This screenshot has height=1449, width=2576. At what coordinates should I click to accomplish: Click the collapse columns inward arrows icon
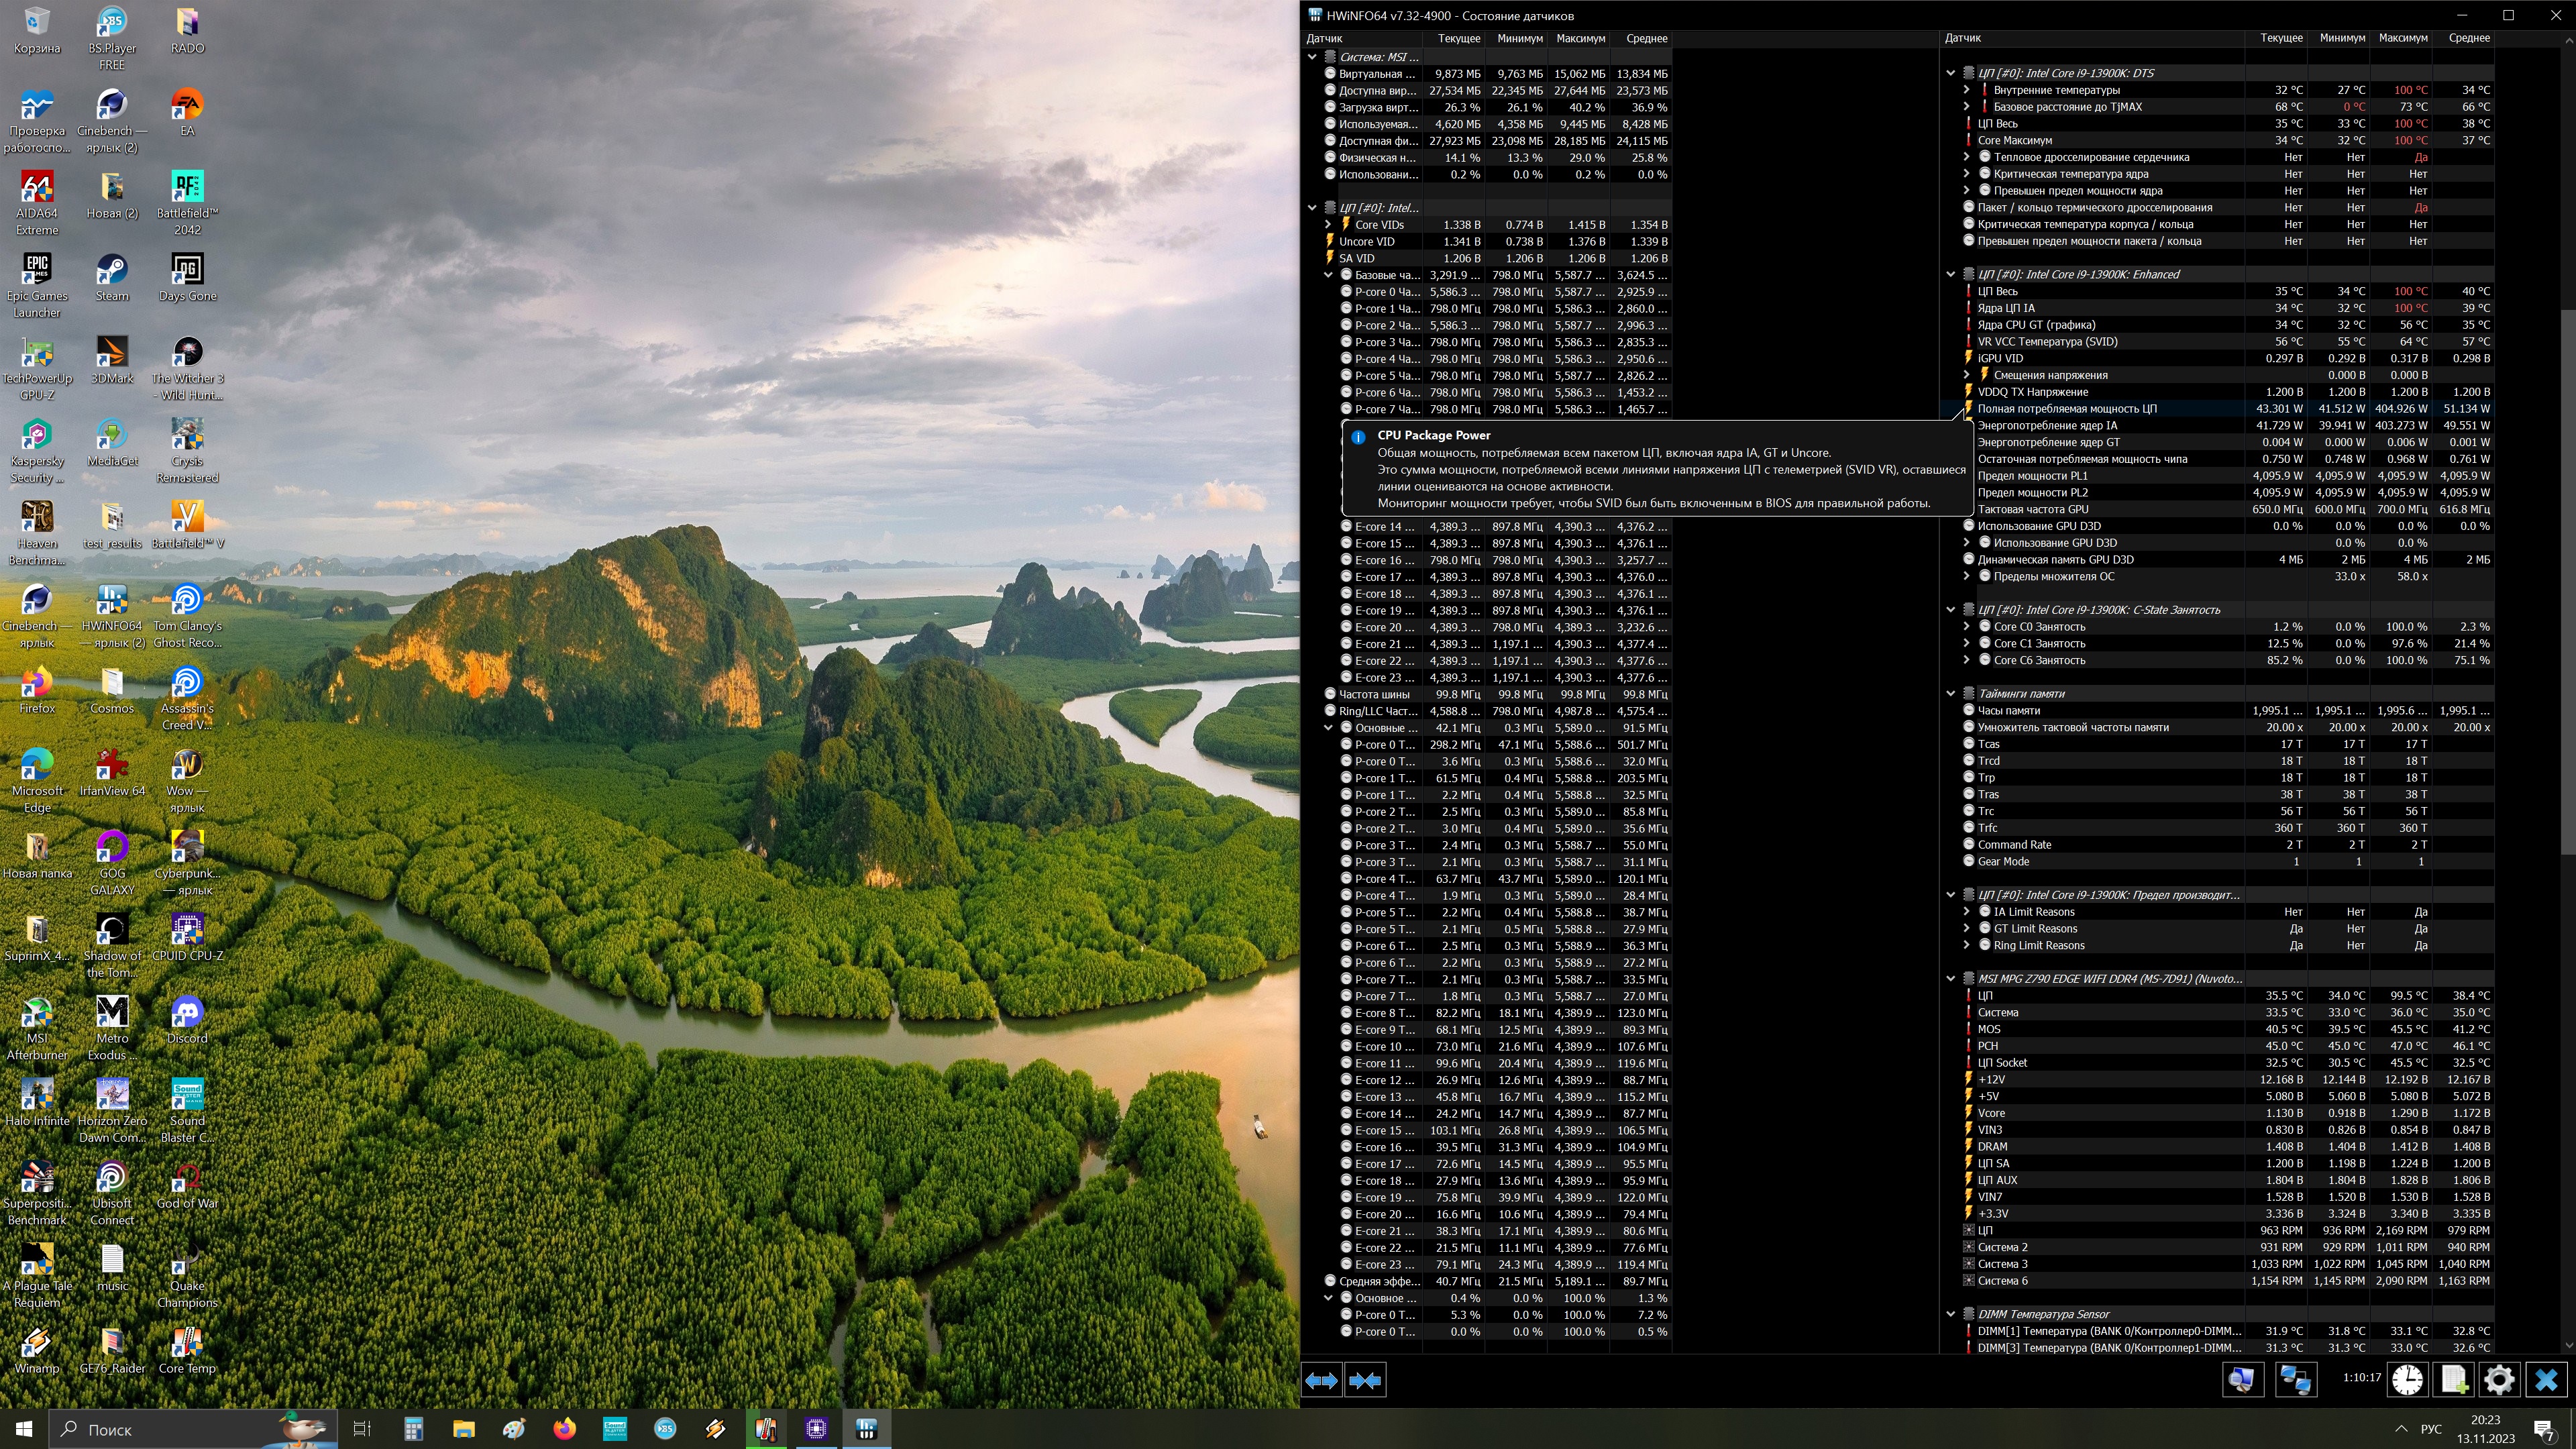click(x=1365, y=1380)
